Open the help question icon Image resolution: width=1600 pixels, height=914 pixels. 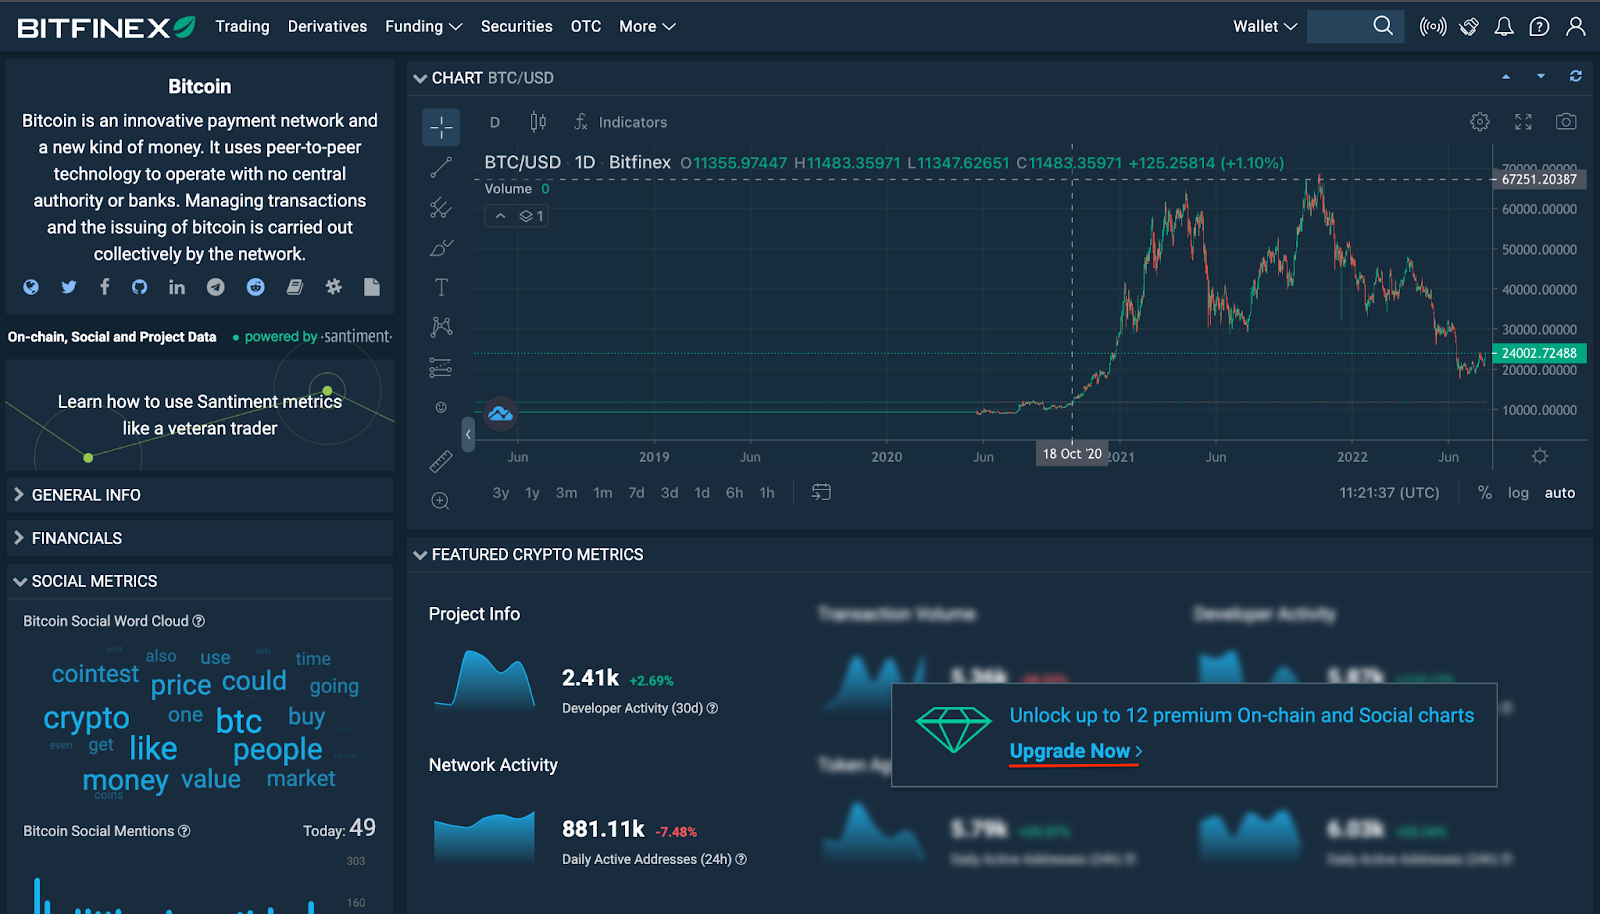(1540, 26)
